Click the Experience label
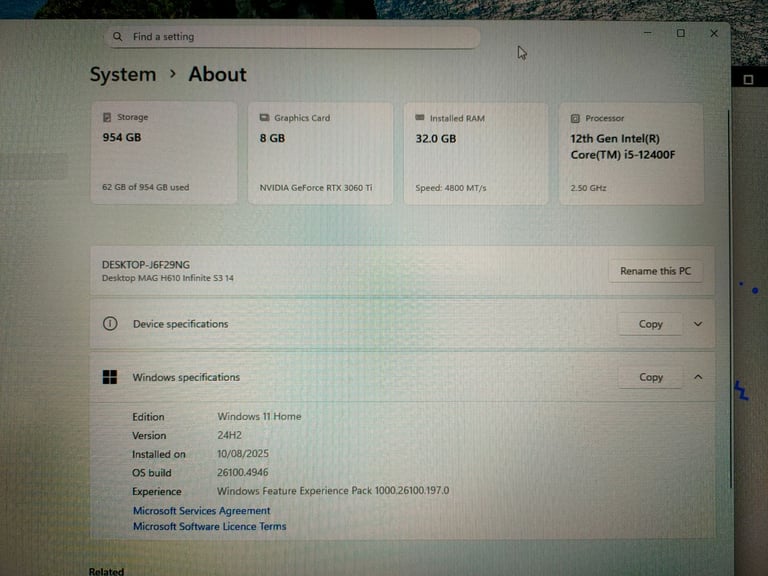Viewport: 768px width, 576px height. tap(157, 491)
